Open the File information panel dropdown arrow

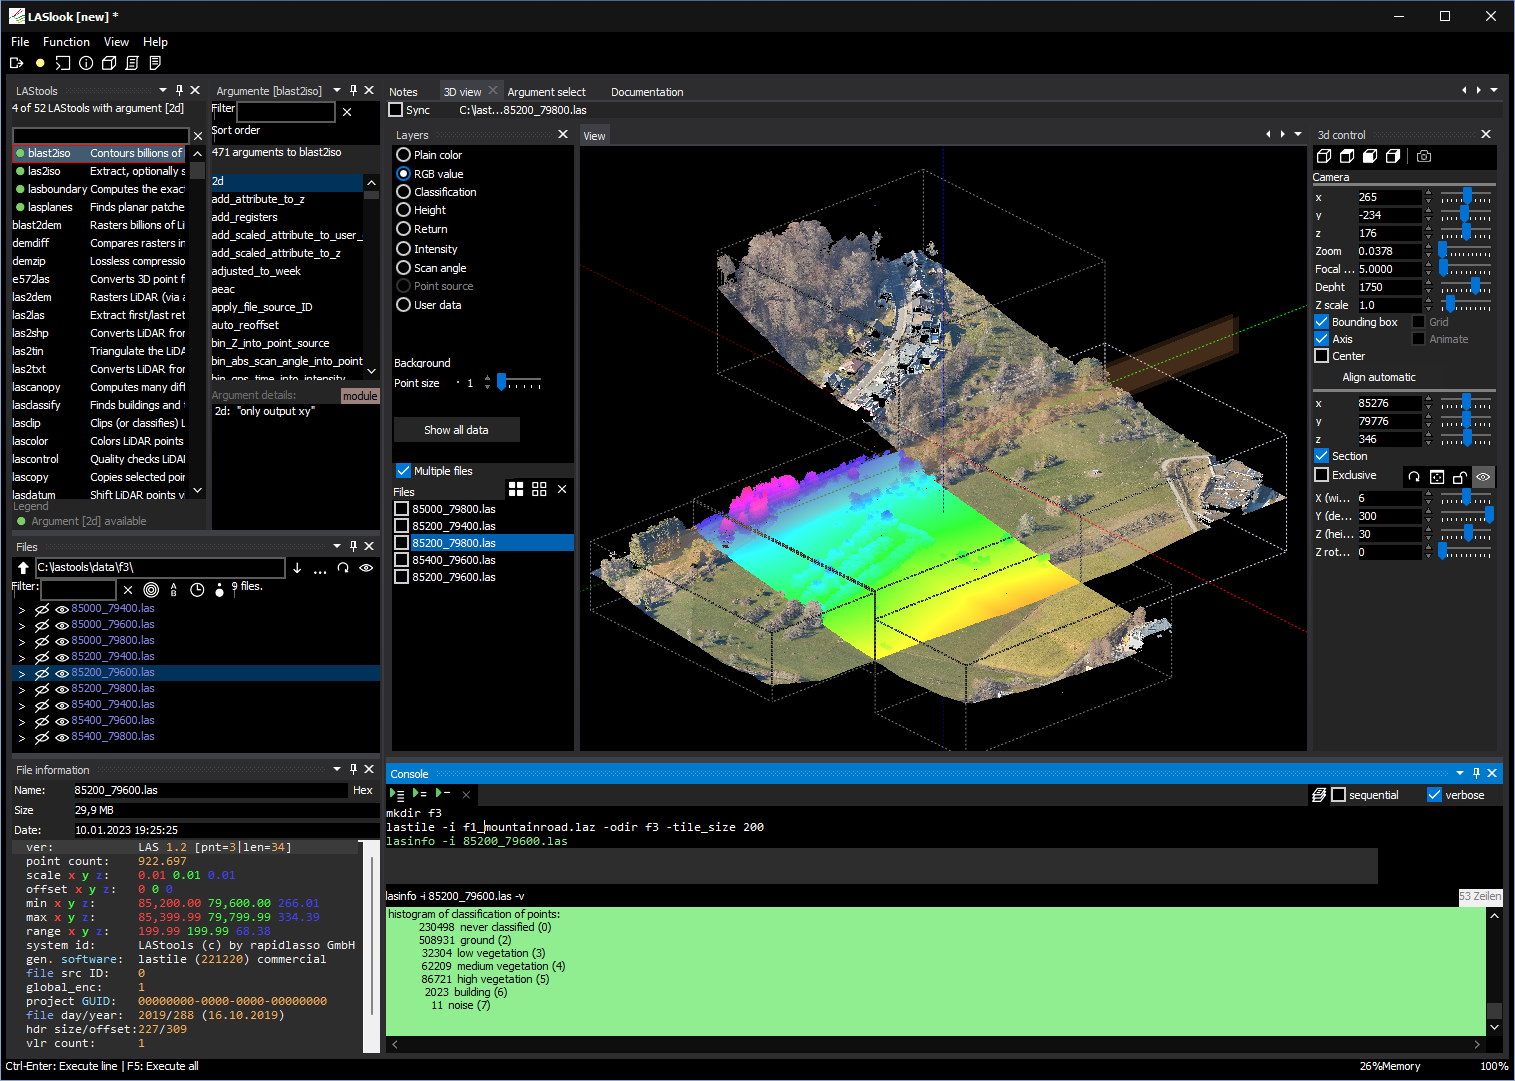coord(337,769)
